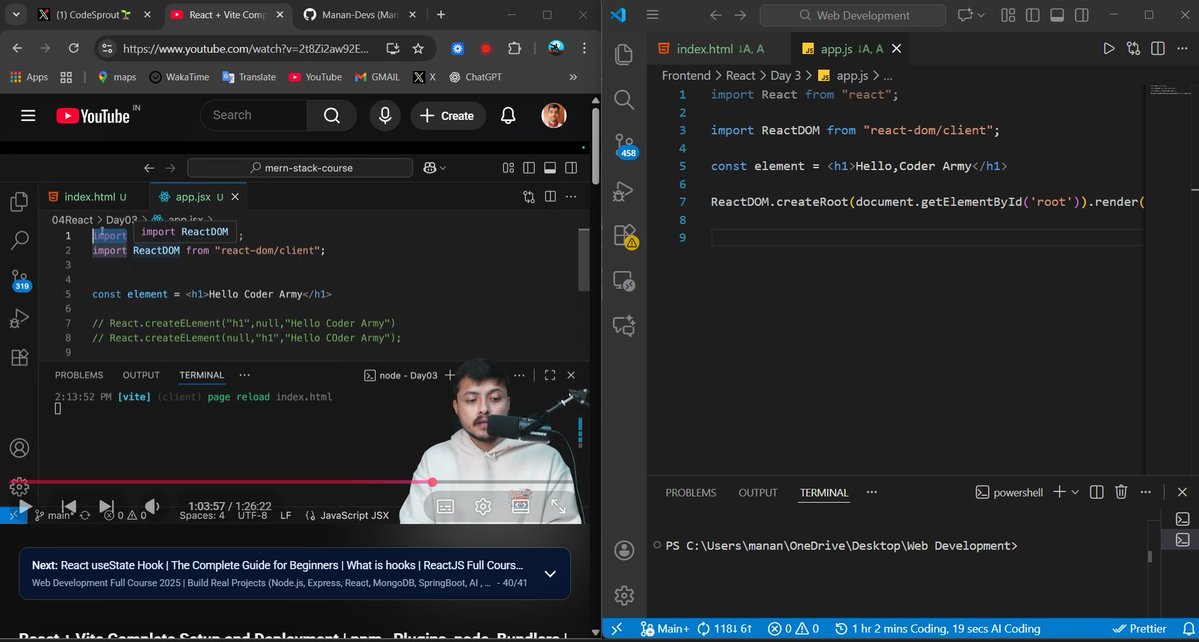Open the Run and Debug sidebar view
This screenshot has width=1199, height=642.
tap(623, 190)
